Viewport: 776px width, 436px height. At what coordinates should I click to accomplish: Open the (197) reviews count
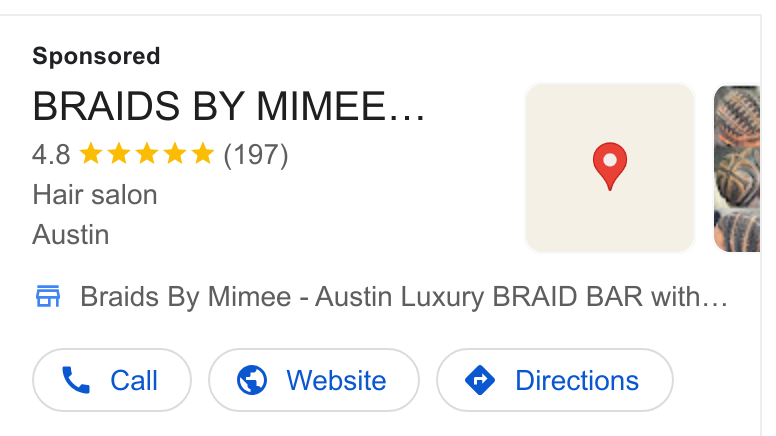(256, 155)
